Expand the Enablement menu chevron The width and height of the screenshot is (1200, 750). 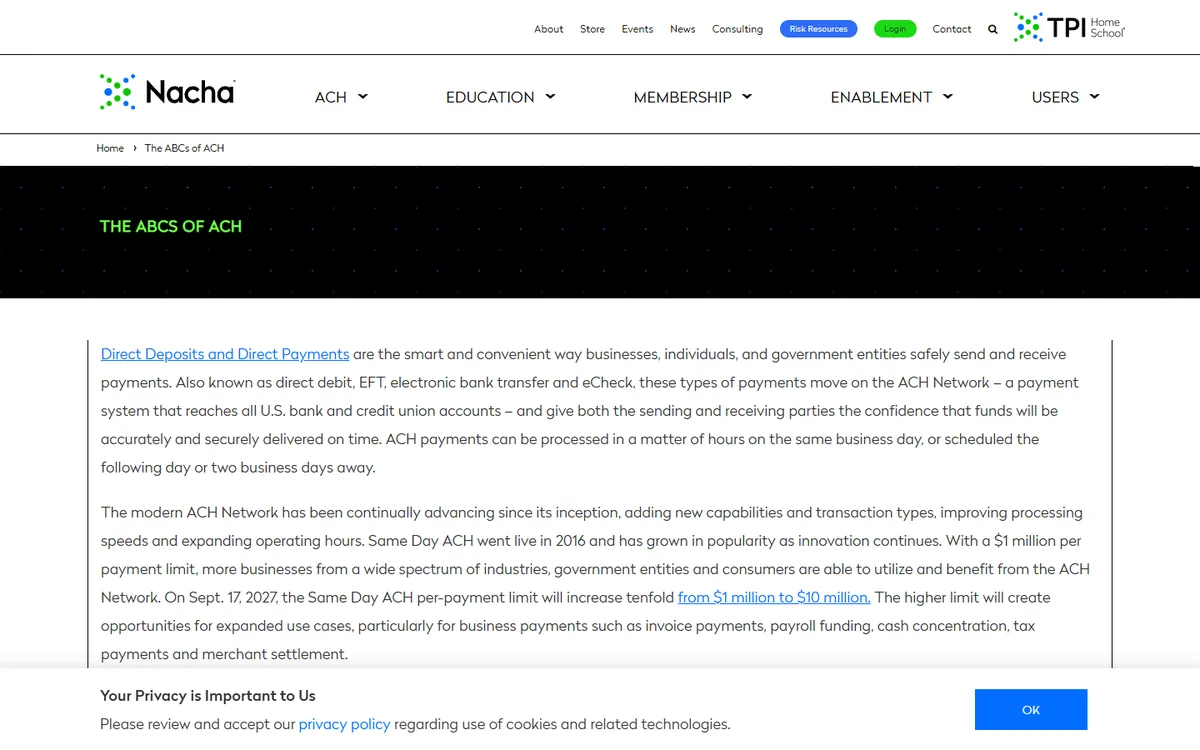pos(948,97)
